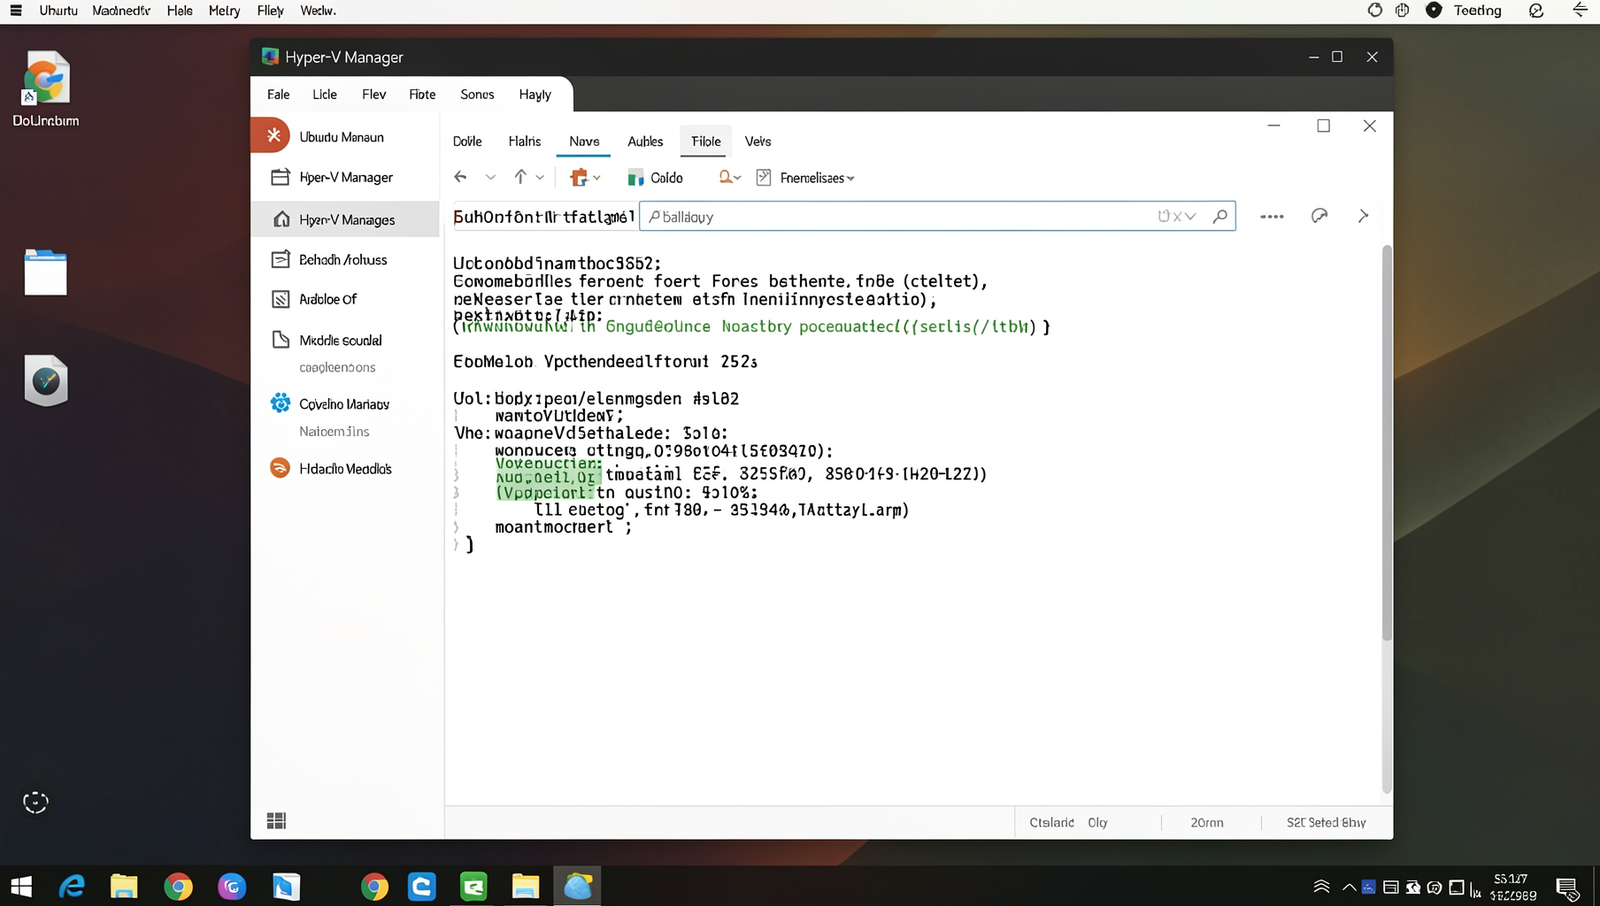
Task: Open the Sones menu
Action: pos(477,94)
